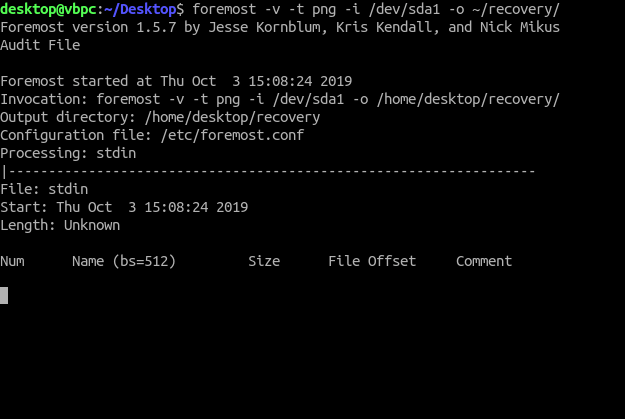Click the Length: Unknown line
The width and height of the screenshot is (625, 419).
(60, 225)
